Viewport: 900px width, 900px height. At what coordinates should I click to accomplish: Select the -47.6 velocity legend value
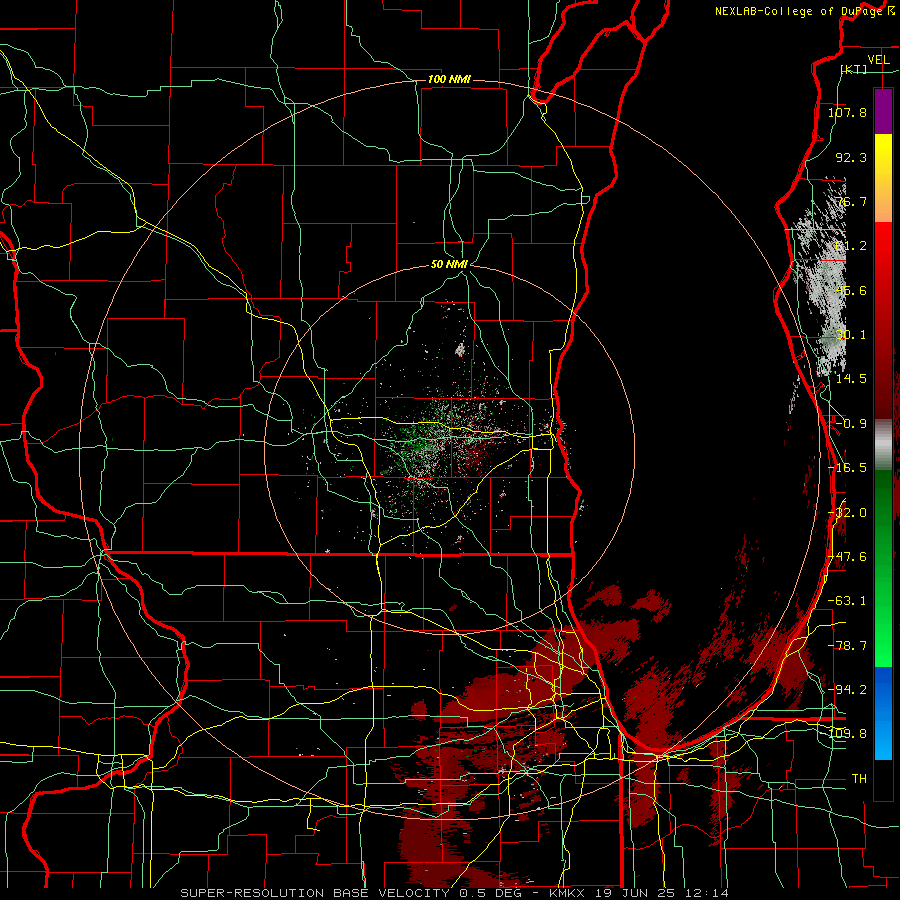847,557
